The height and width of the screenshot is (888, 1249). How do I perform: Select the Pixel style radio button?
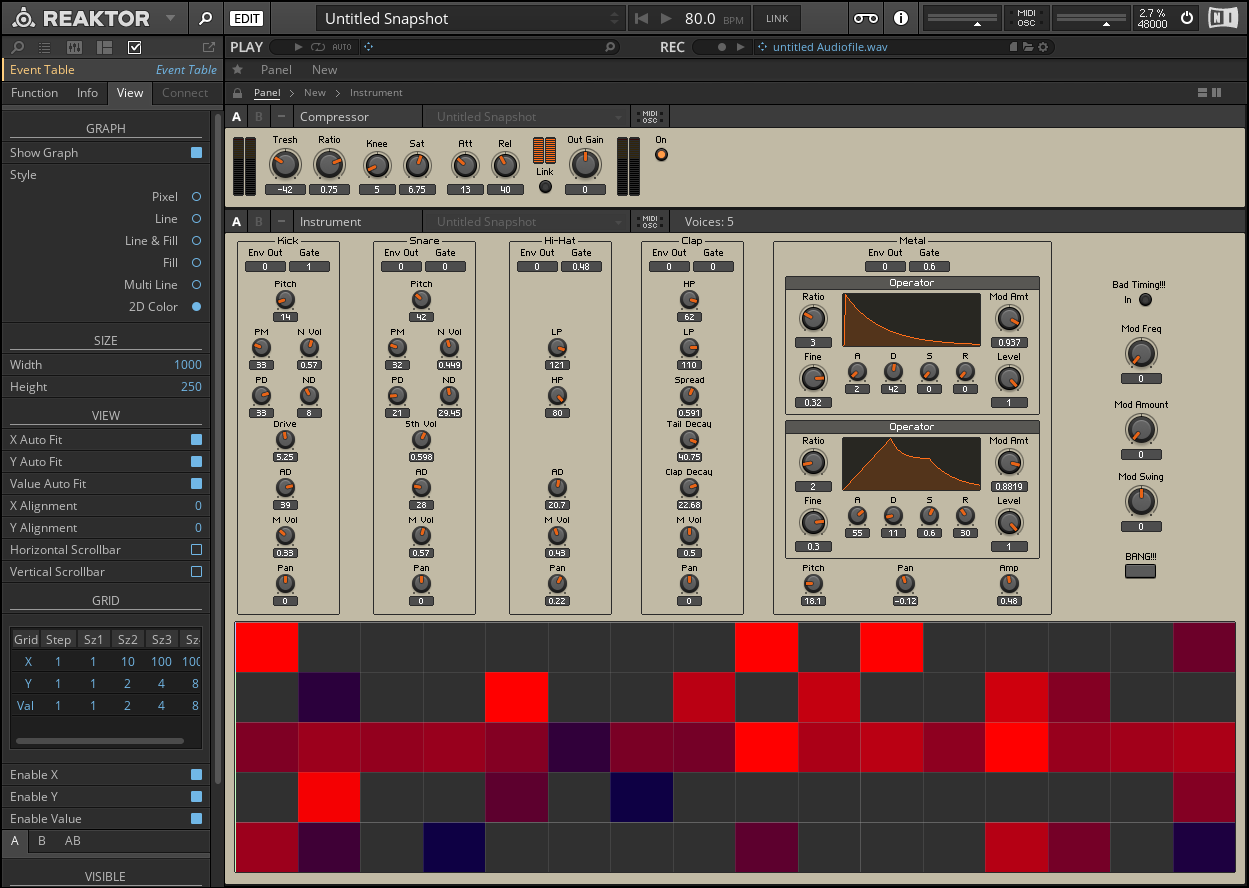point(196,197)
